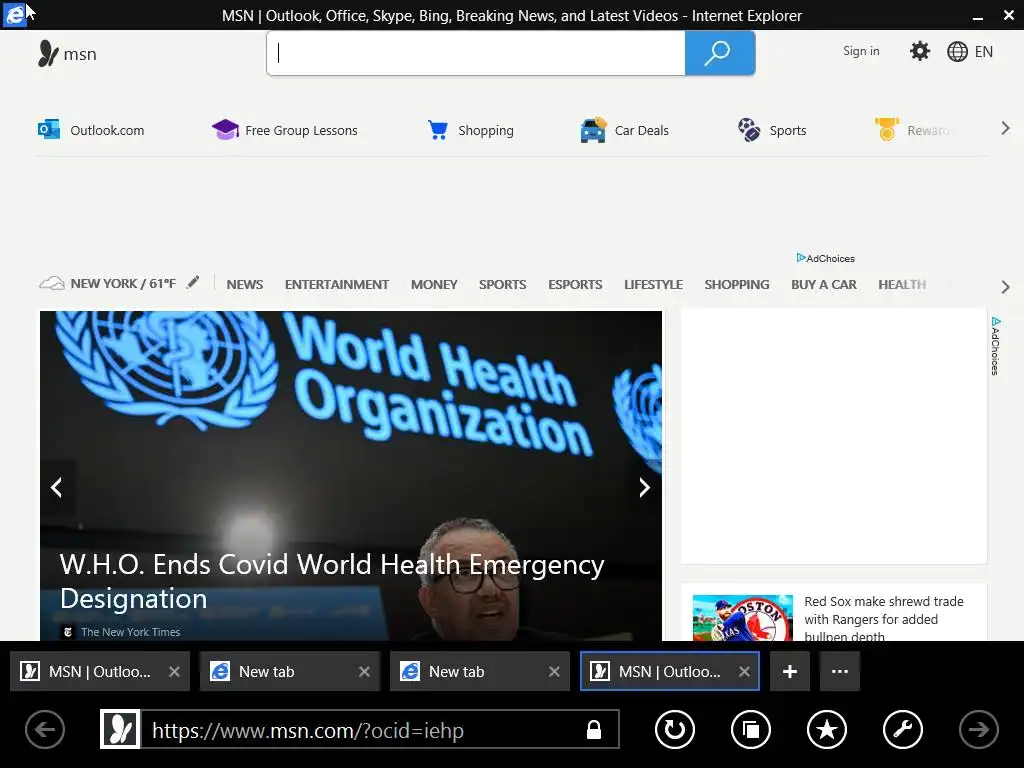Open Red Sox trade article headline
The width and height of the screenshot is (1024, 768).
click(884, 618)
